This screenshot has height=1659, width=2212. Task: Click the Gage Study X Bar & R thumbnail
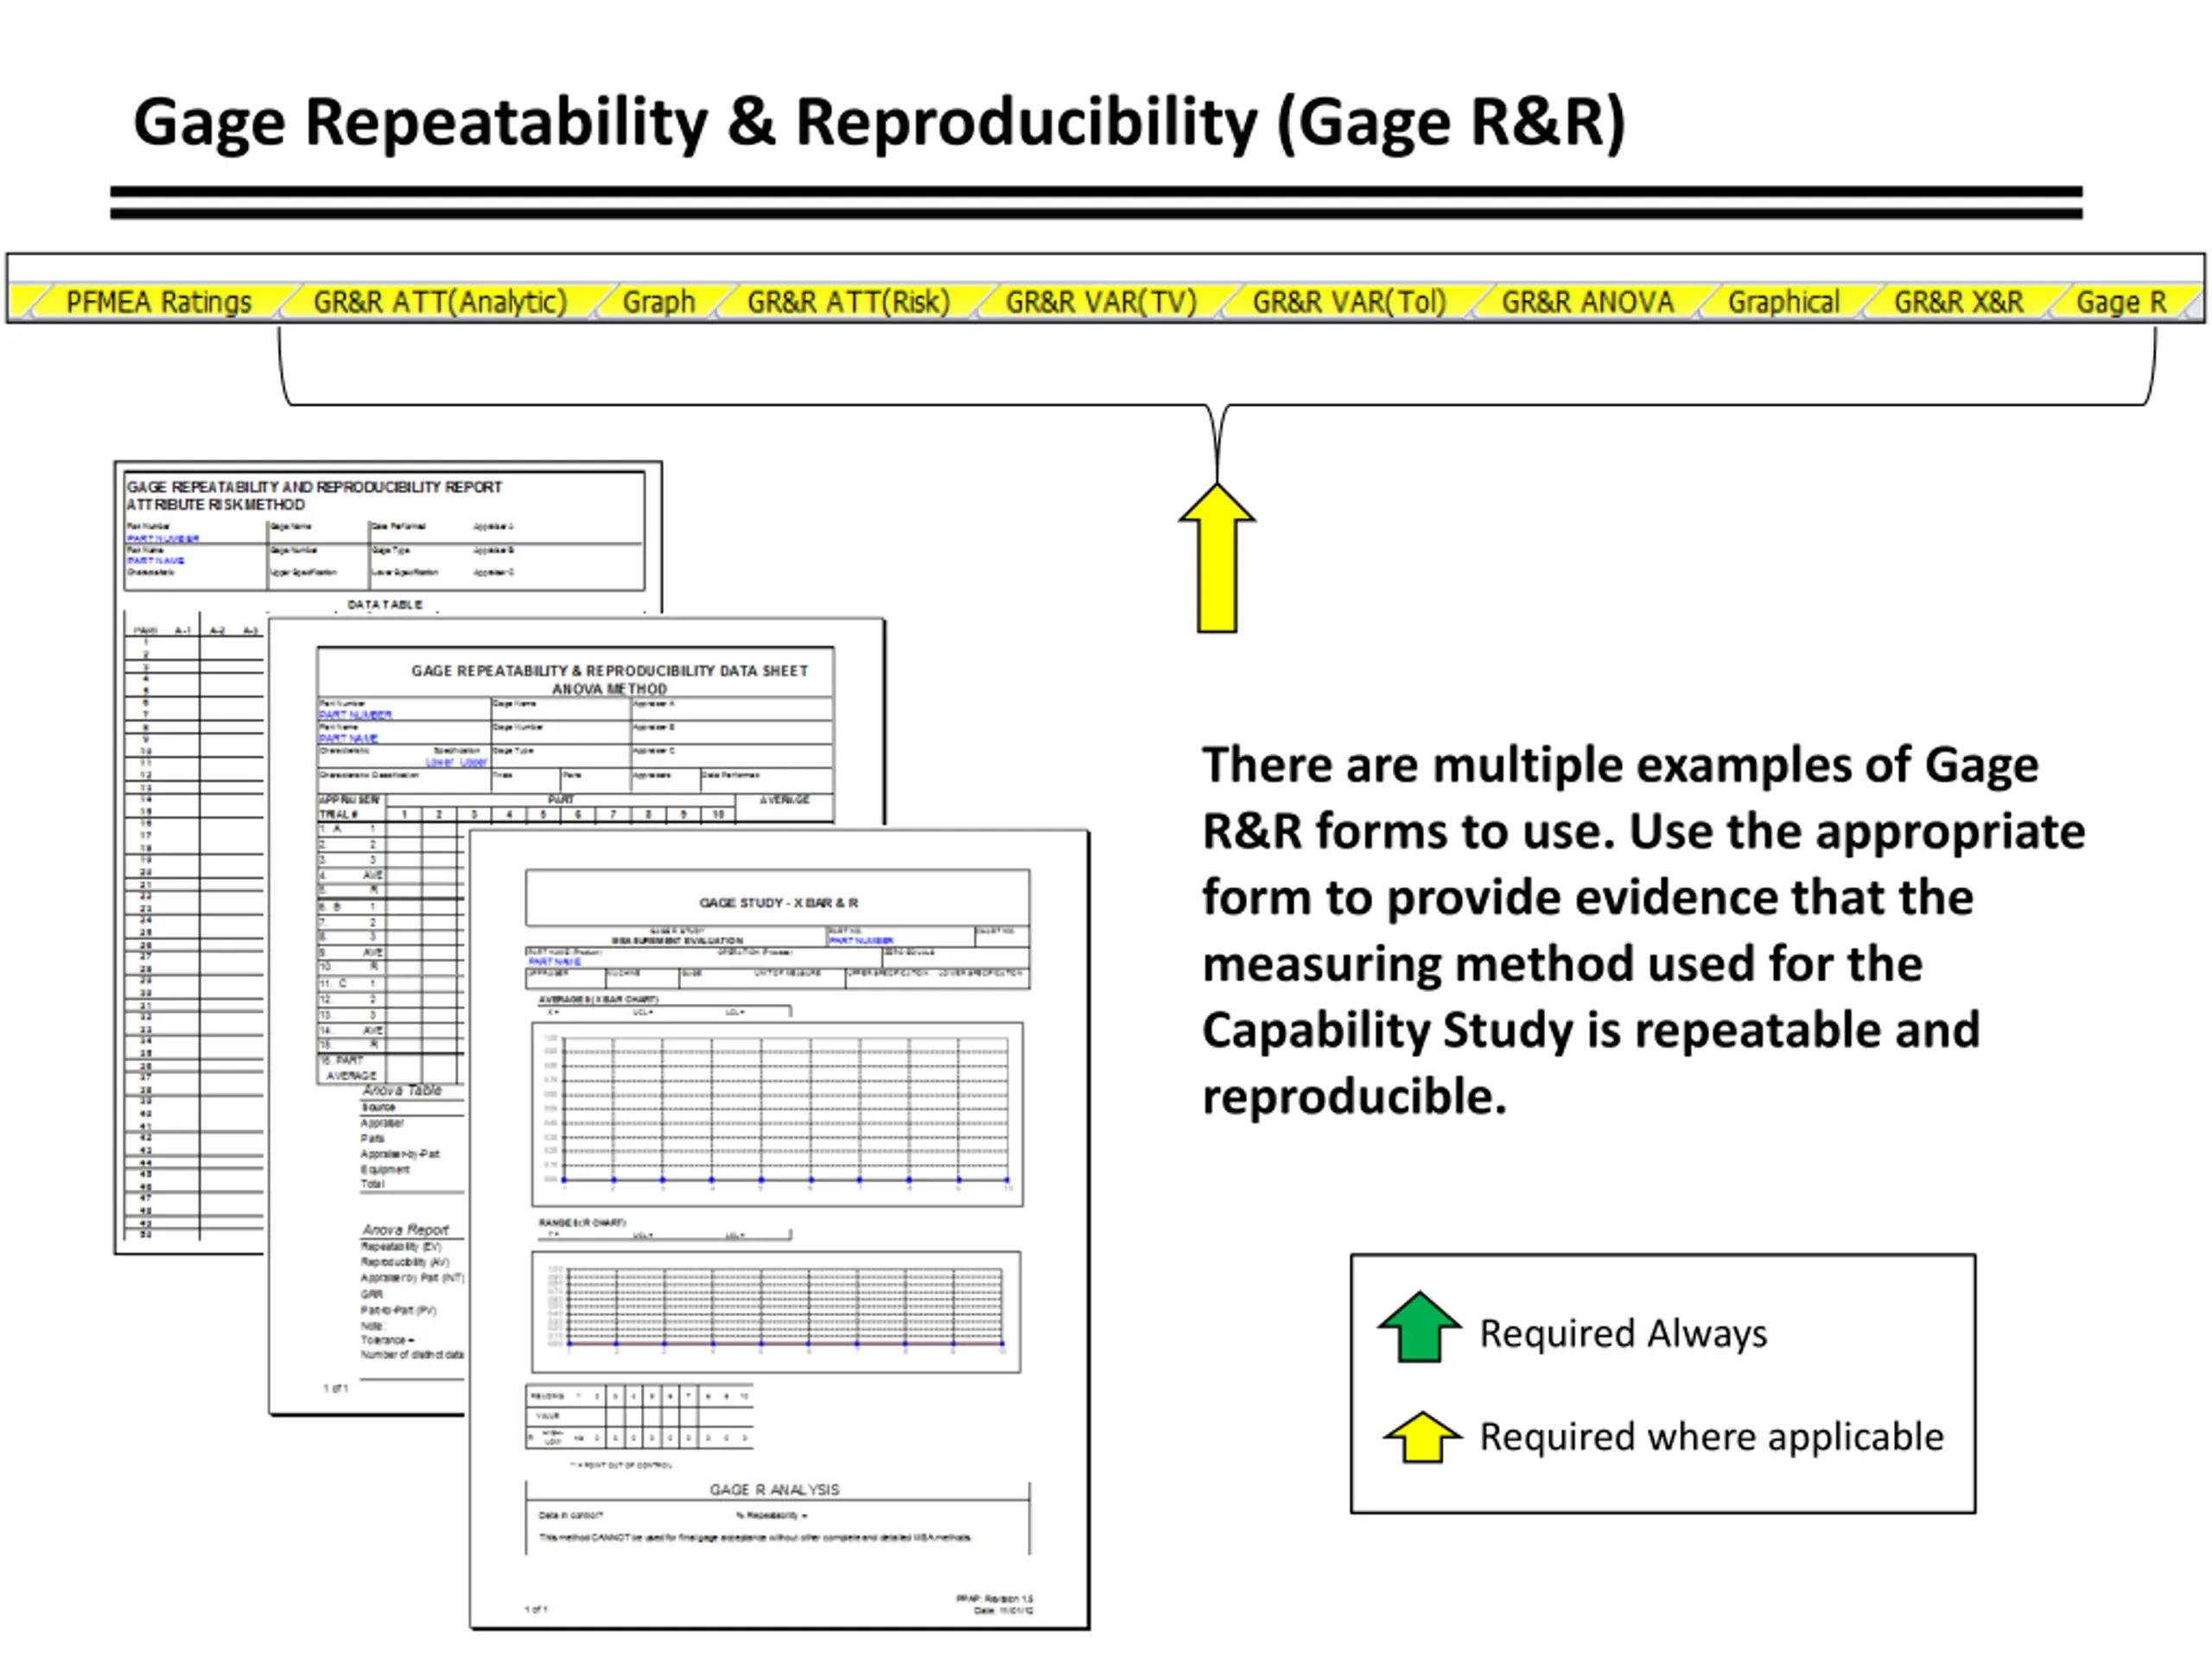click(779, 1229)
